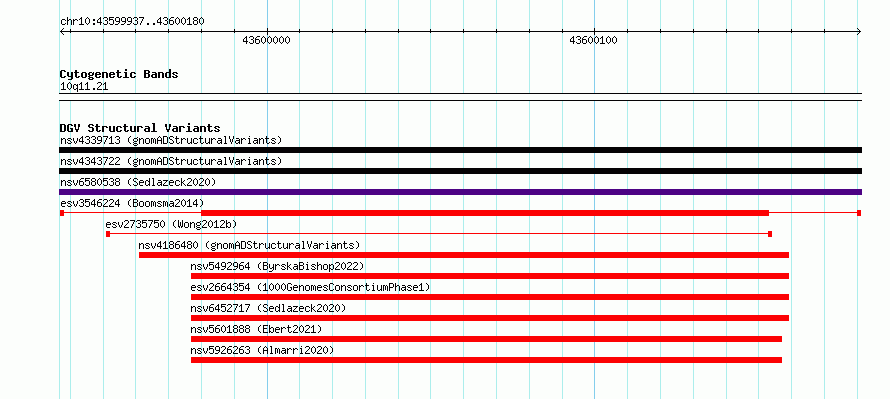The image size is (890, 399).
Task: Open nsv4339713 gnomAD variant label
Action: 171,140
